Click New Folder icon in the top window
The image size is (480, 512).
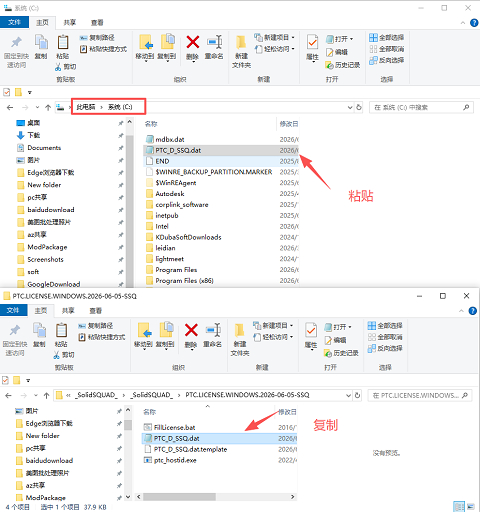pos(241,43)
